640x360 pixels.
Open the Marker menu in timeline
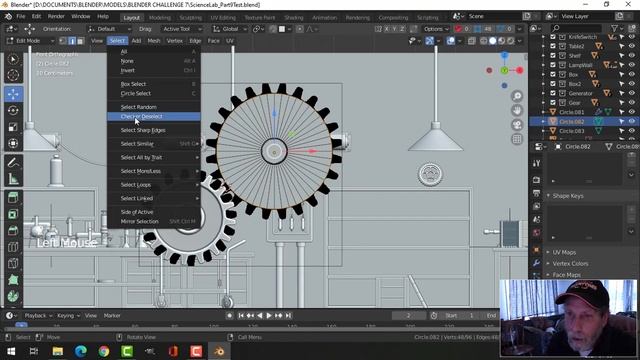112,316
